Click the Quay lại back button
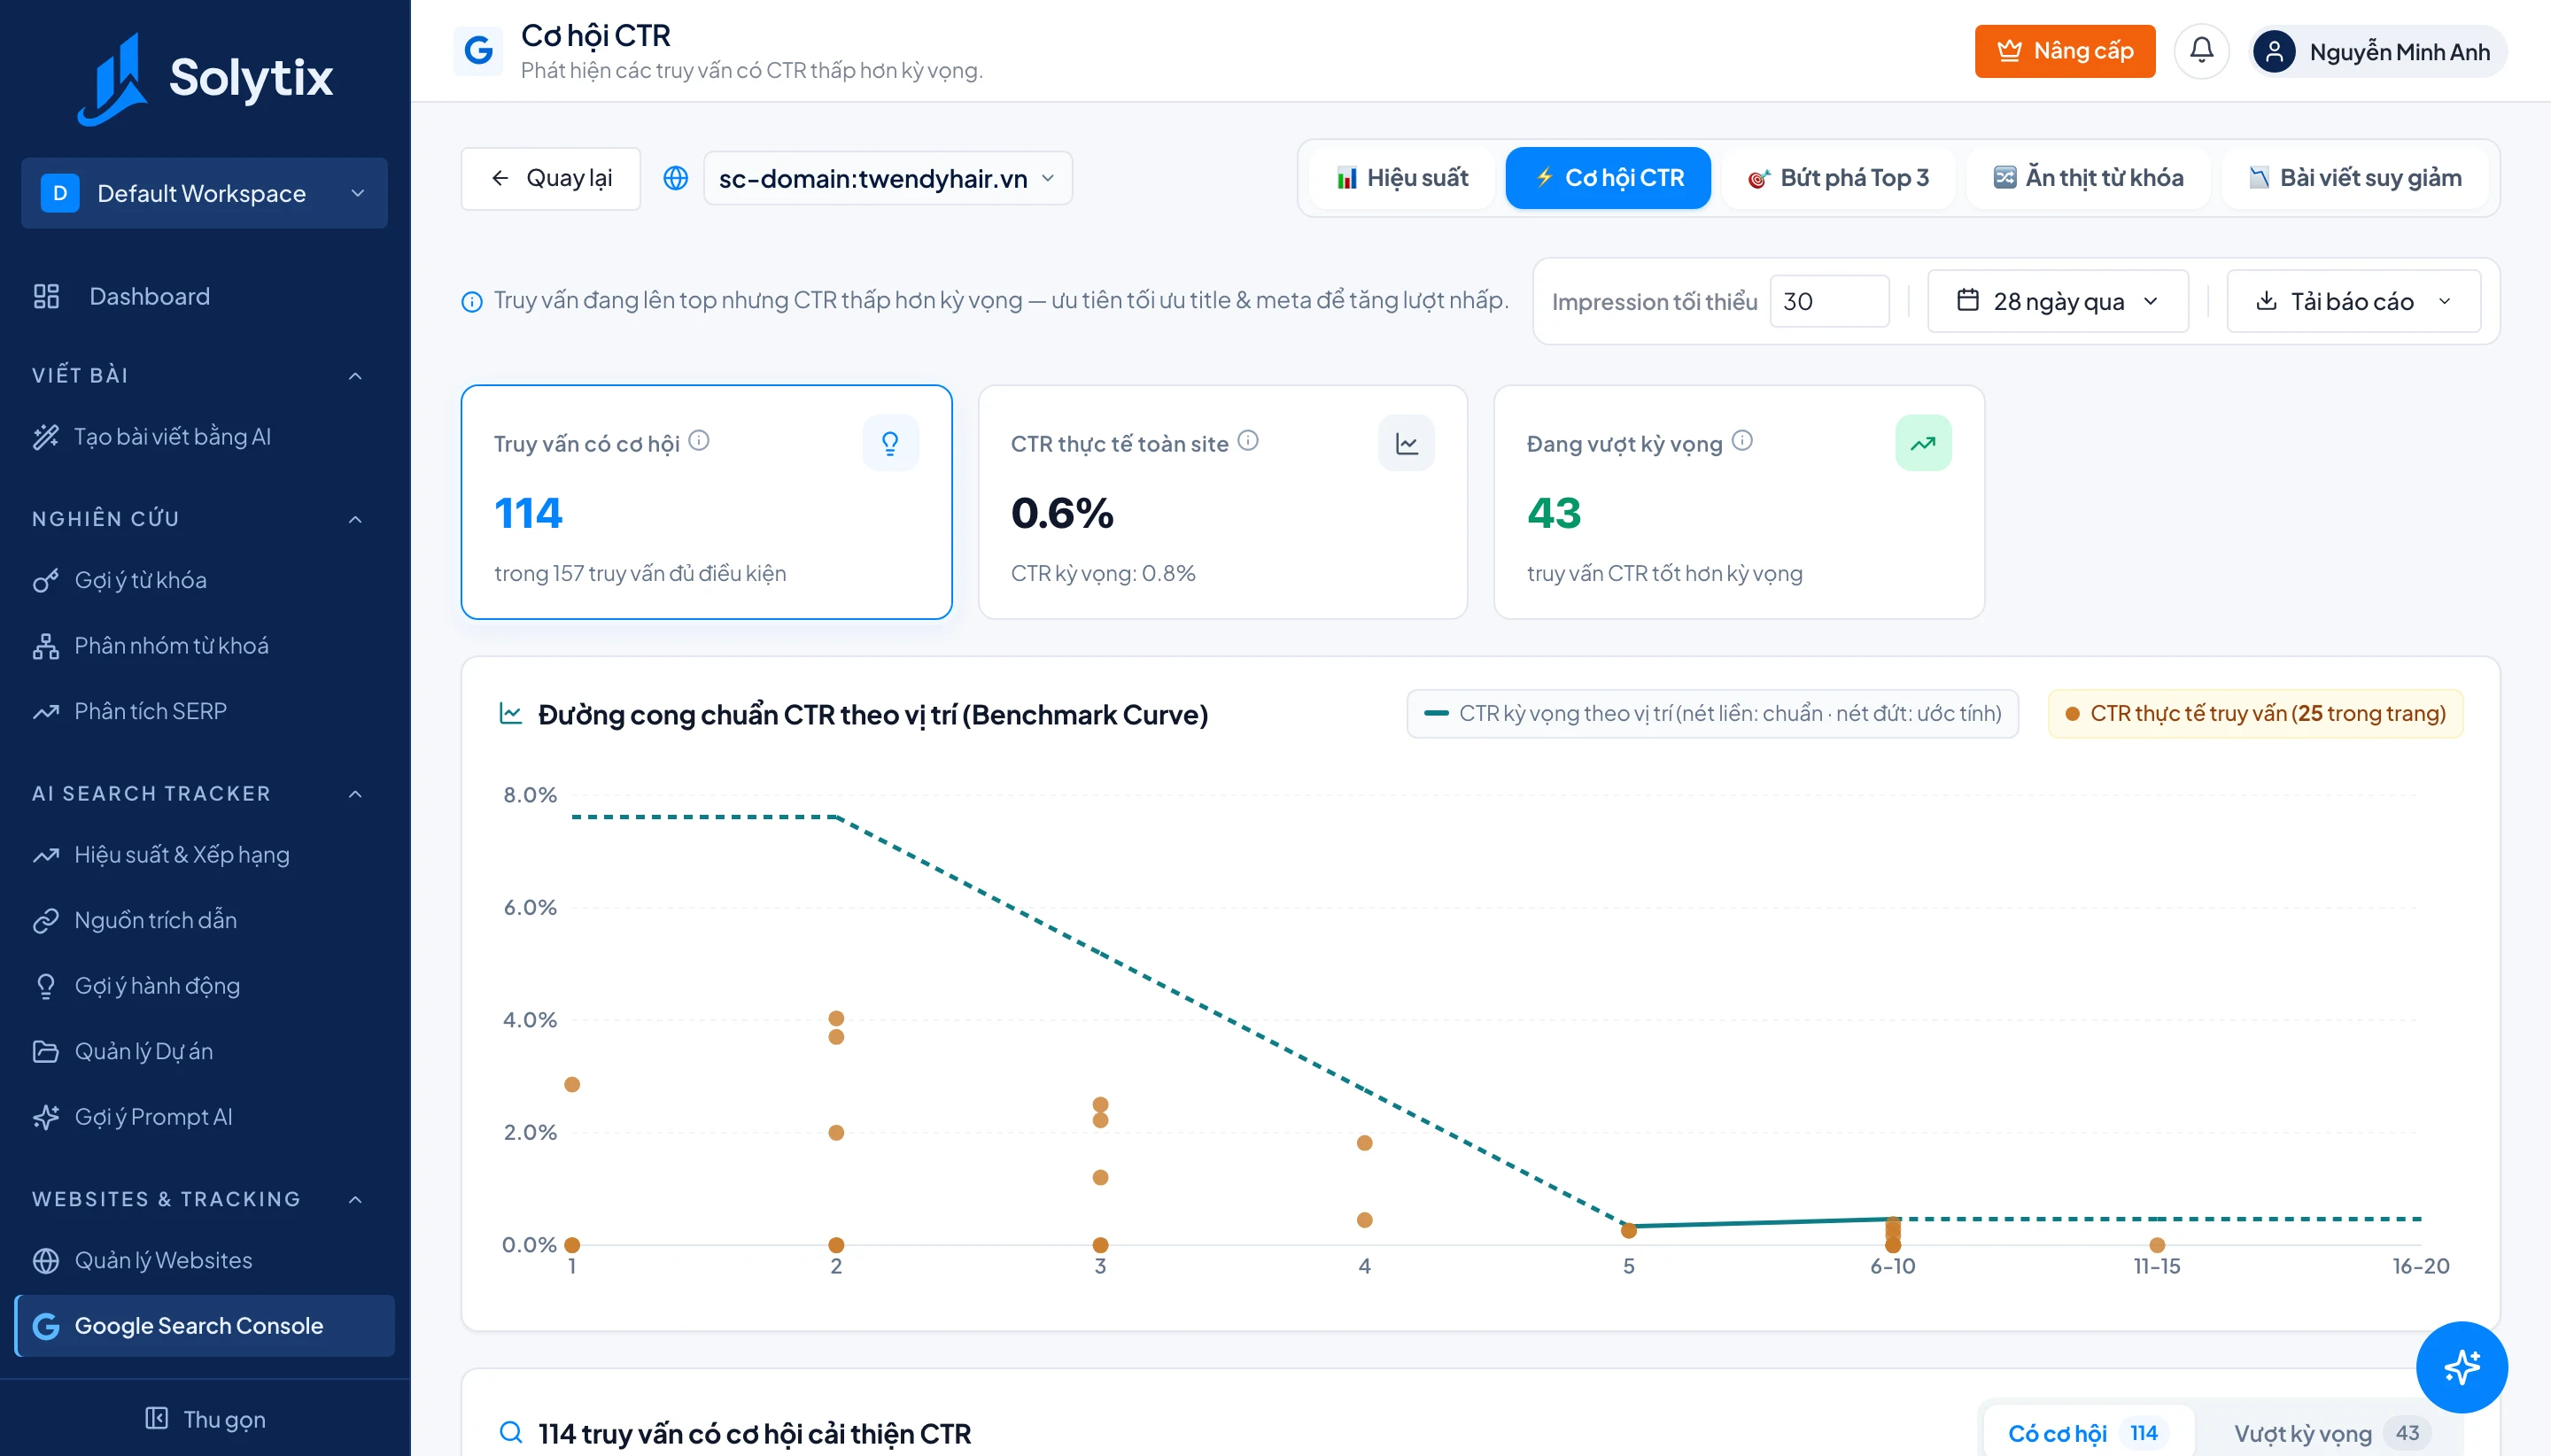 click(x=551, y=178)
